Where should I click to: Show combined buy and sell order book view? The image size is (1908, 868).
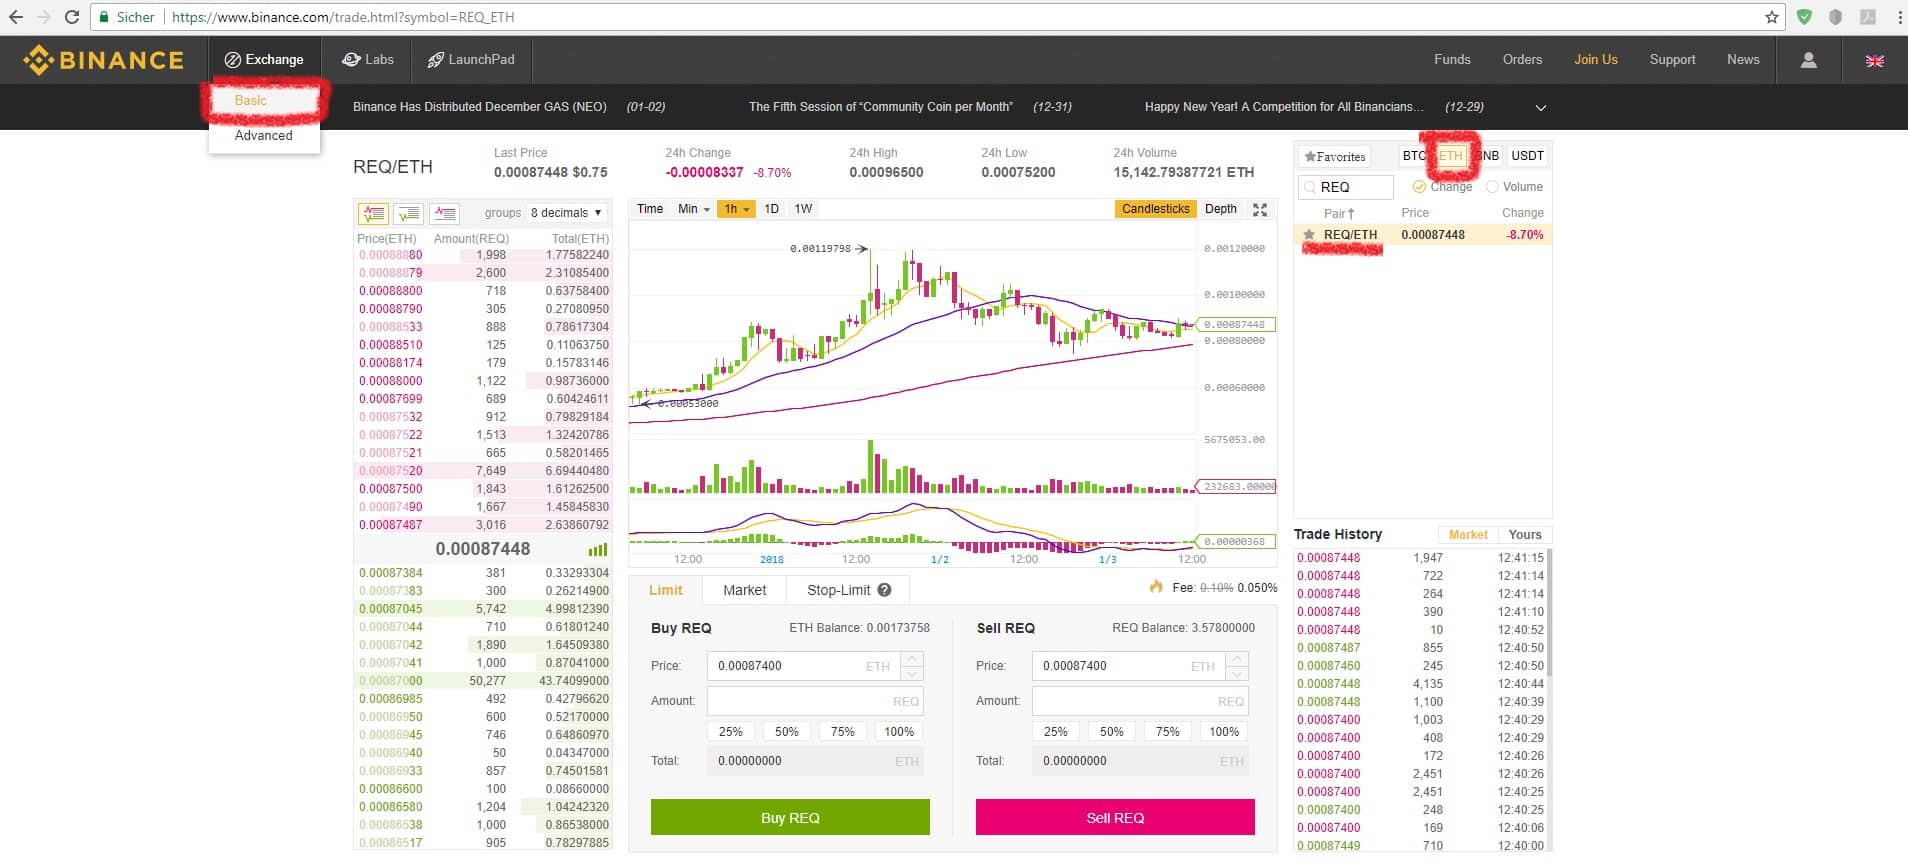tap(373, 213)
